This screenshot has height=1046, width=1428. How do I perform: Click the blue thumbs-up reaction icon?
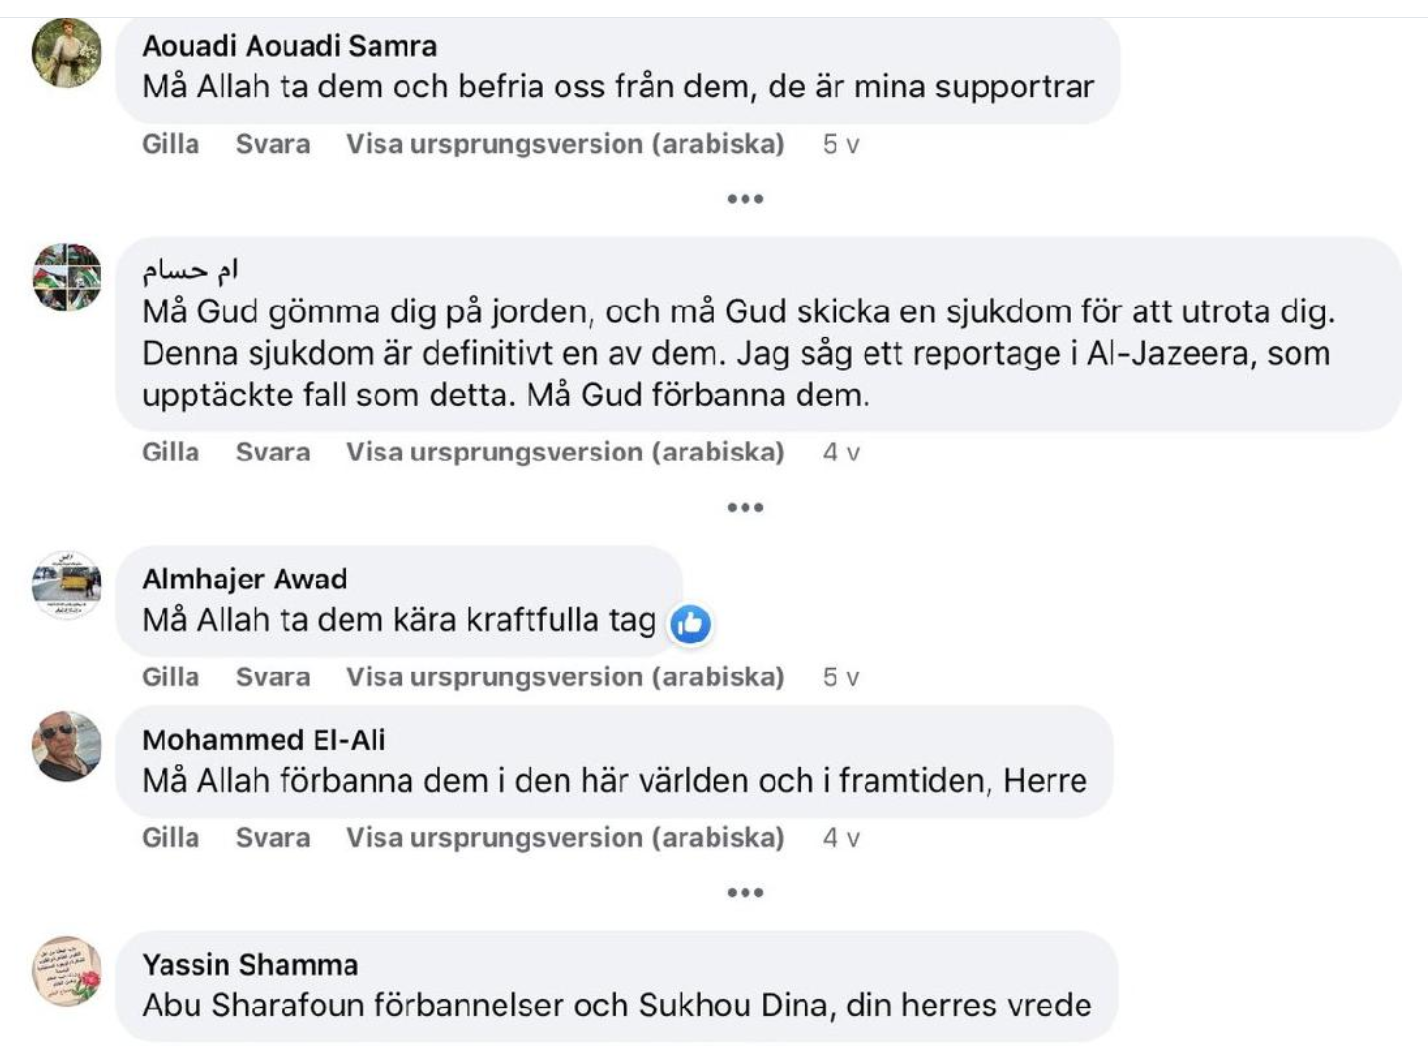coord(690,624)
